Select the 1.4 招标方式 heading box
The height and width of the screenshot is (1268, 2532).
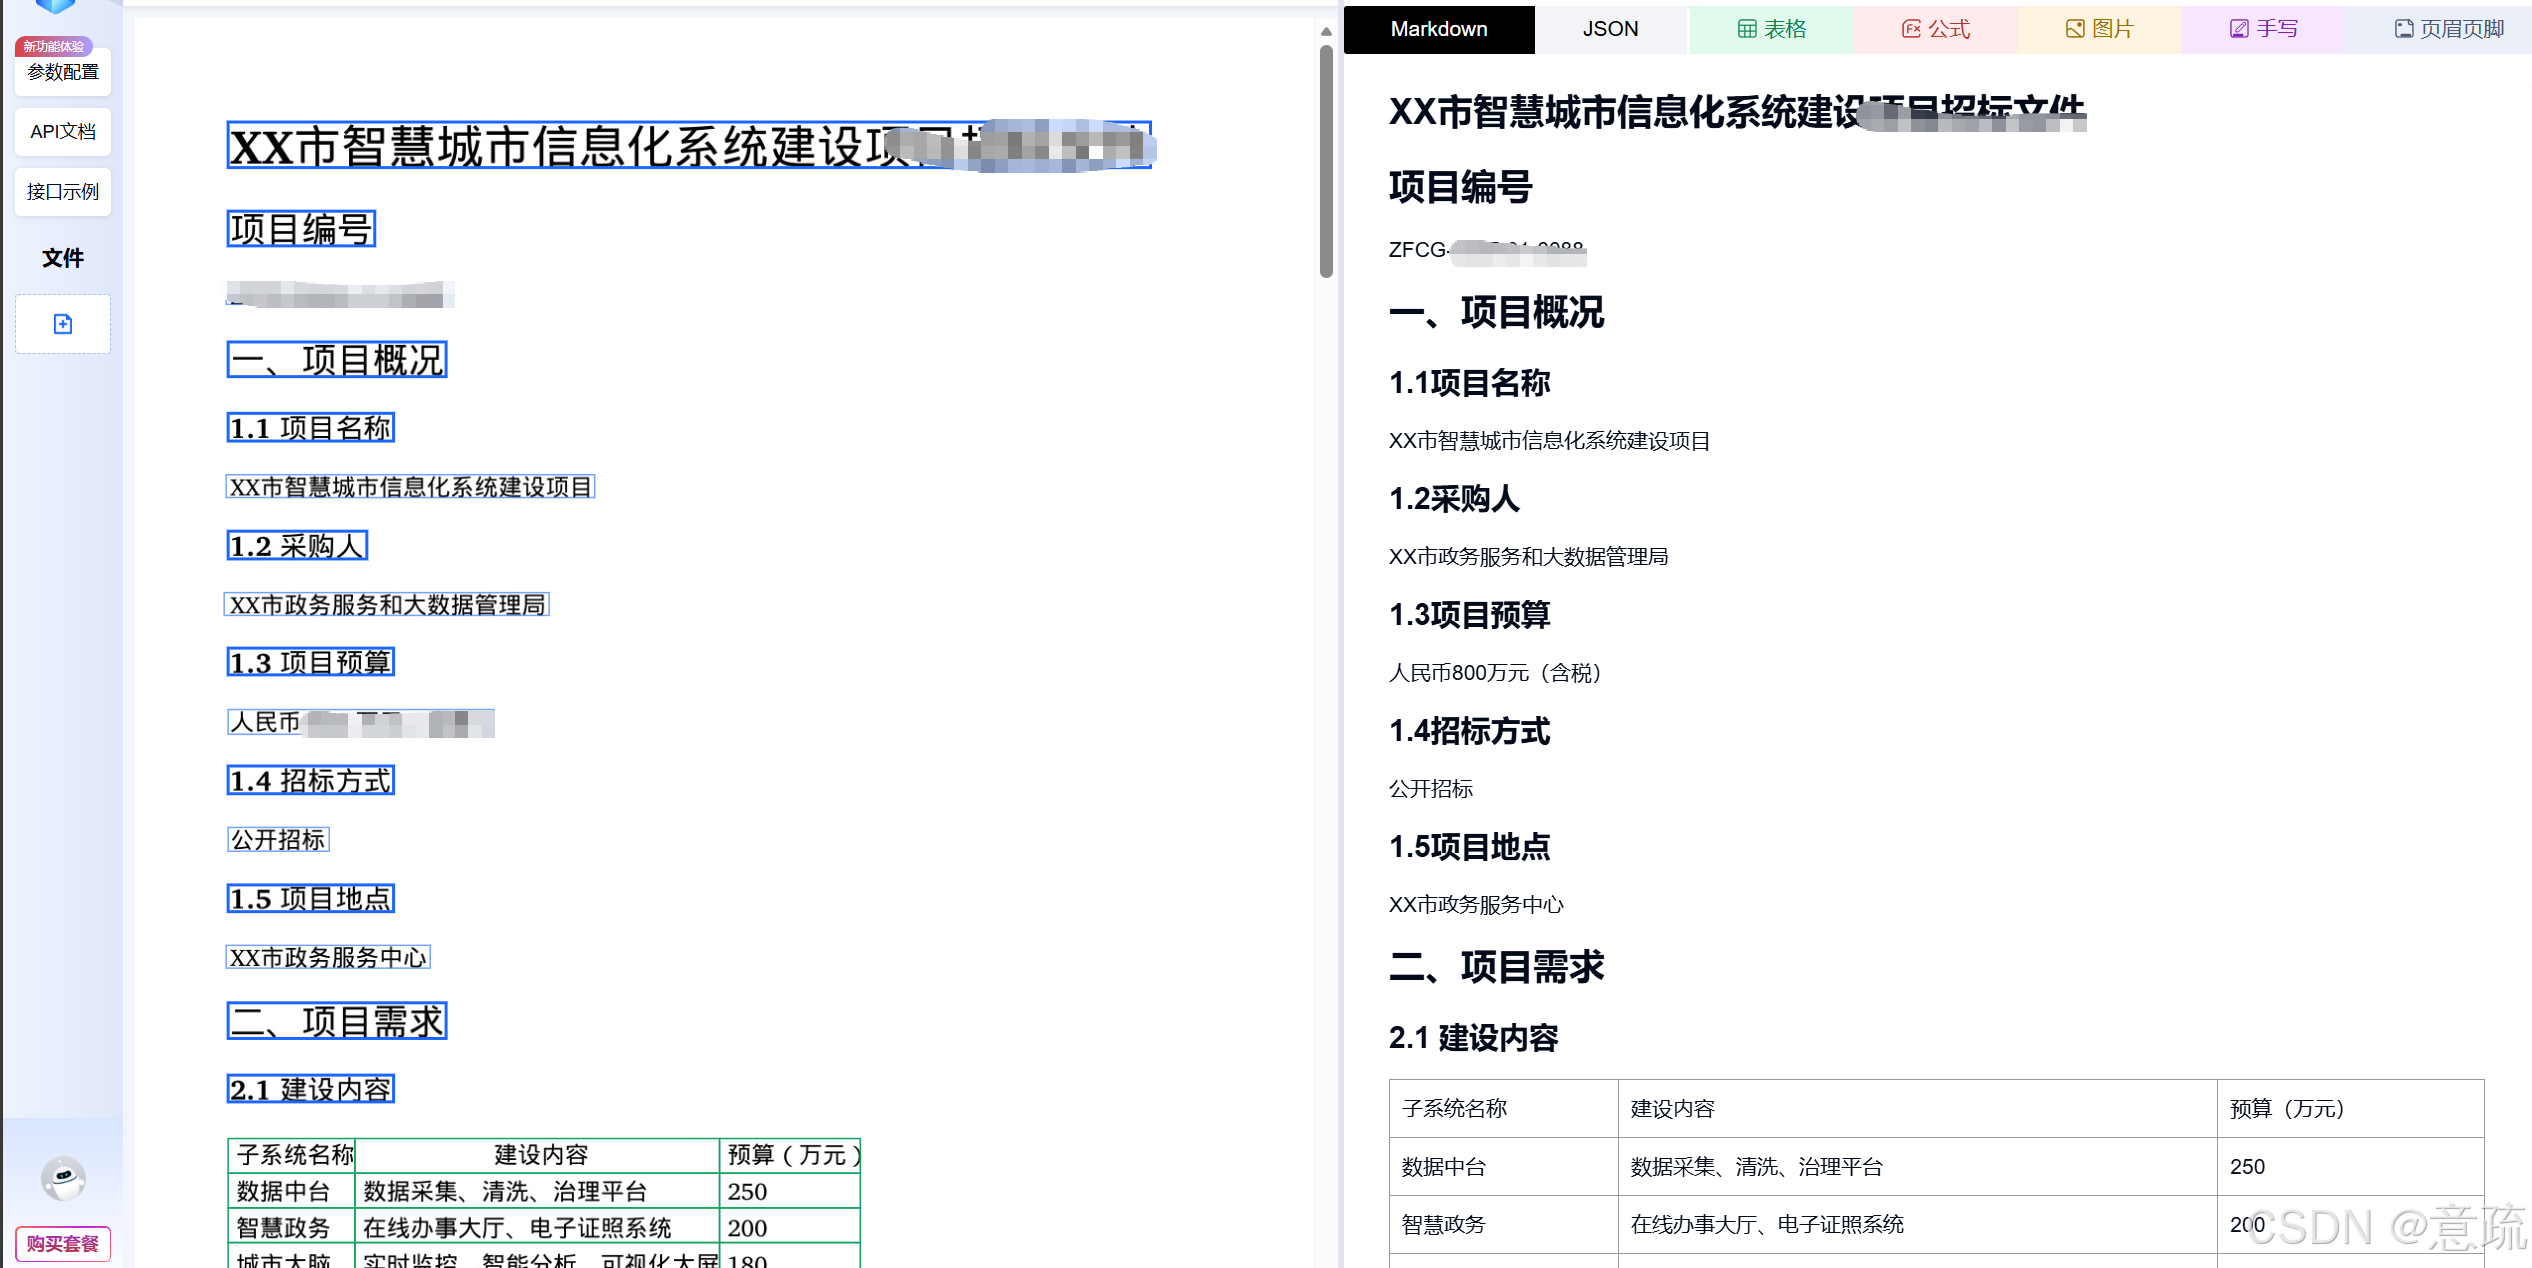point(311,781)
